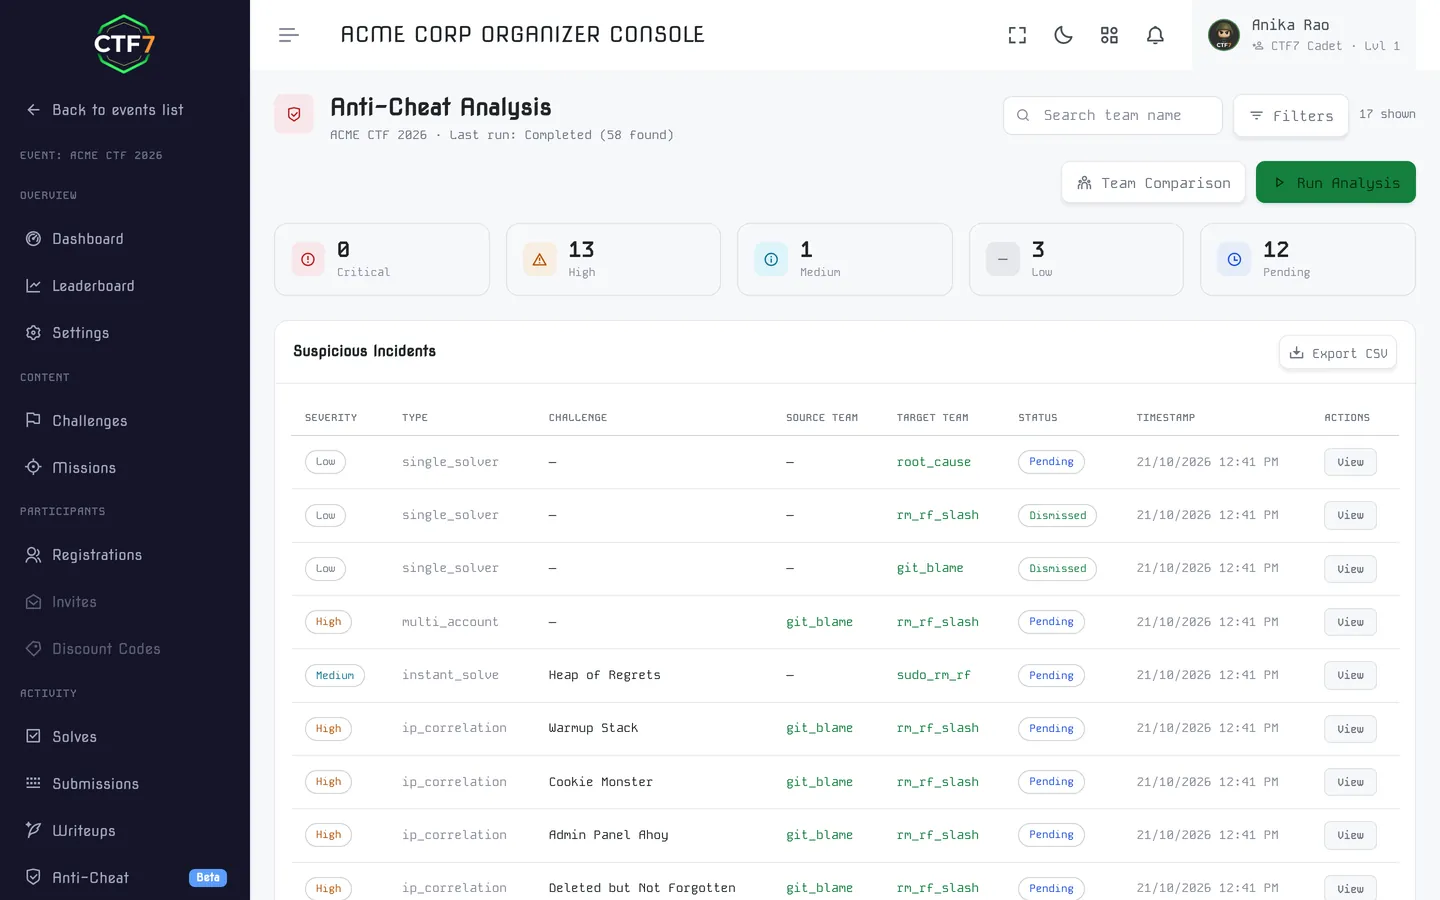
Task: Select the Pending count card
Action: [1308, 259]
